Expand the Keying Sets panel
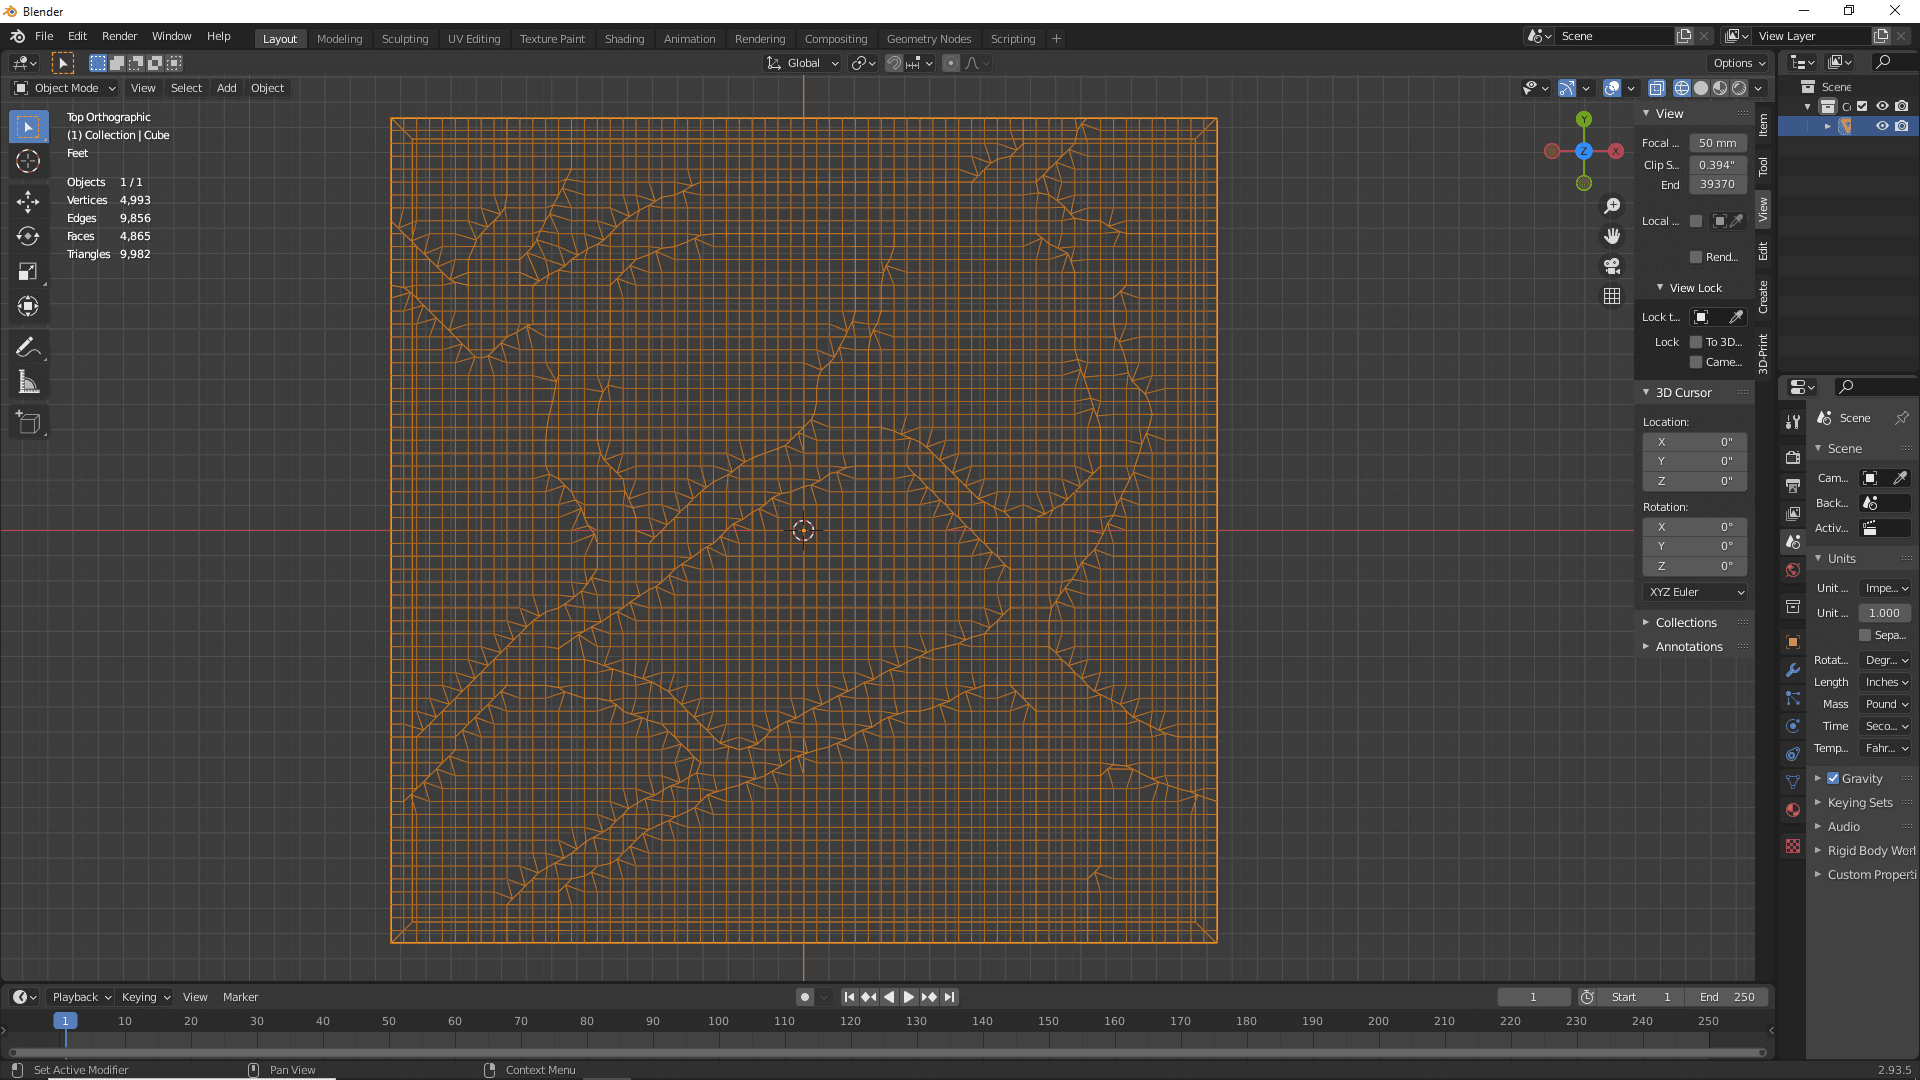 pos(1860,802)
